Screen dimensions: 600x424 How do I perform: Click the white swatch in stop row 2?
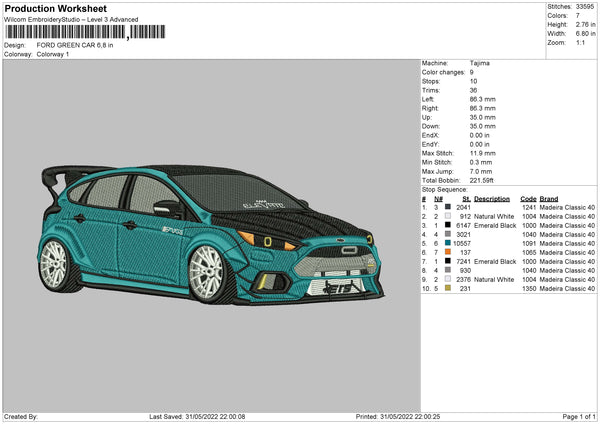coord(448,216)
